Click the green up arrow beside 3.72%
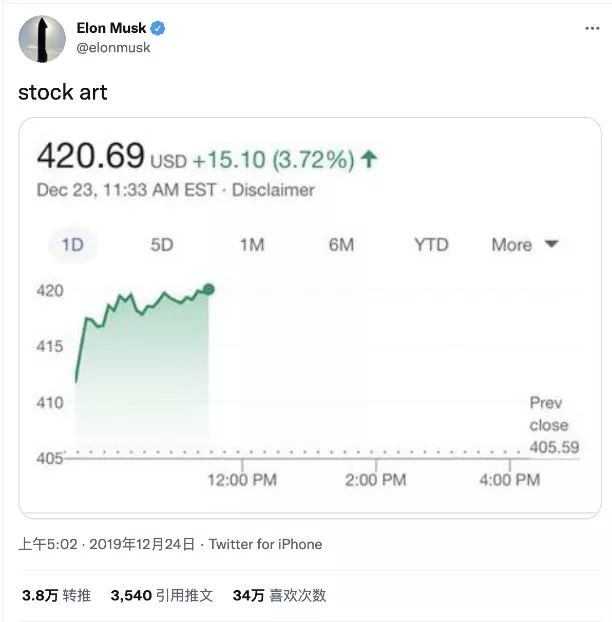The image size is (612, 622). coord(369,159)
